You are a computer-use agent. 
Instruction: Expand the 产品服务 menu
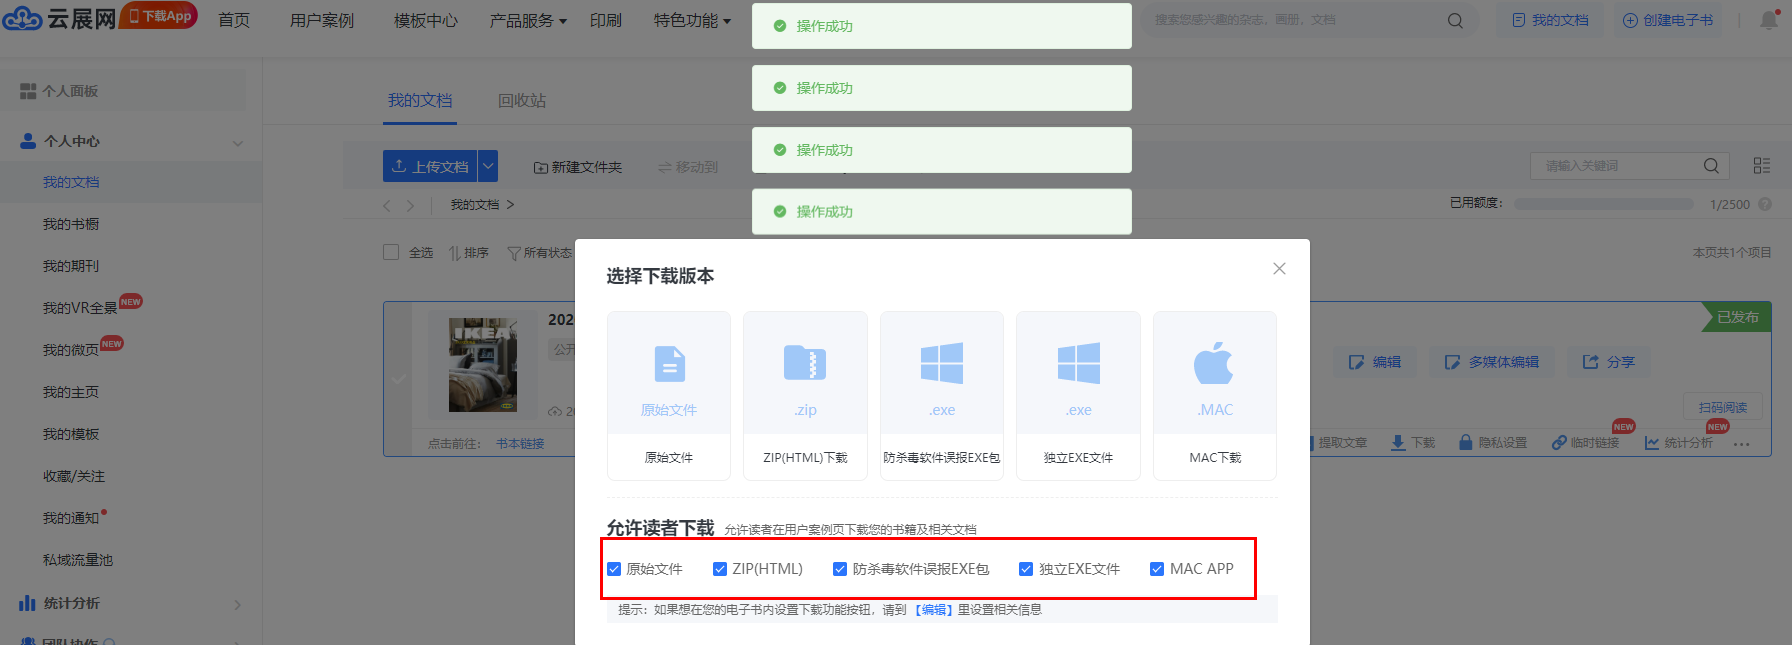527,20
